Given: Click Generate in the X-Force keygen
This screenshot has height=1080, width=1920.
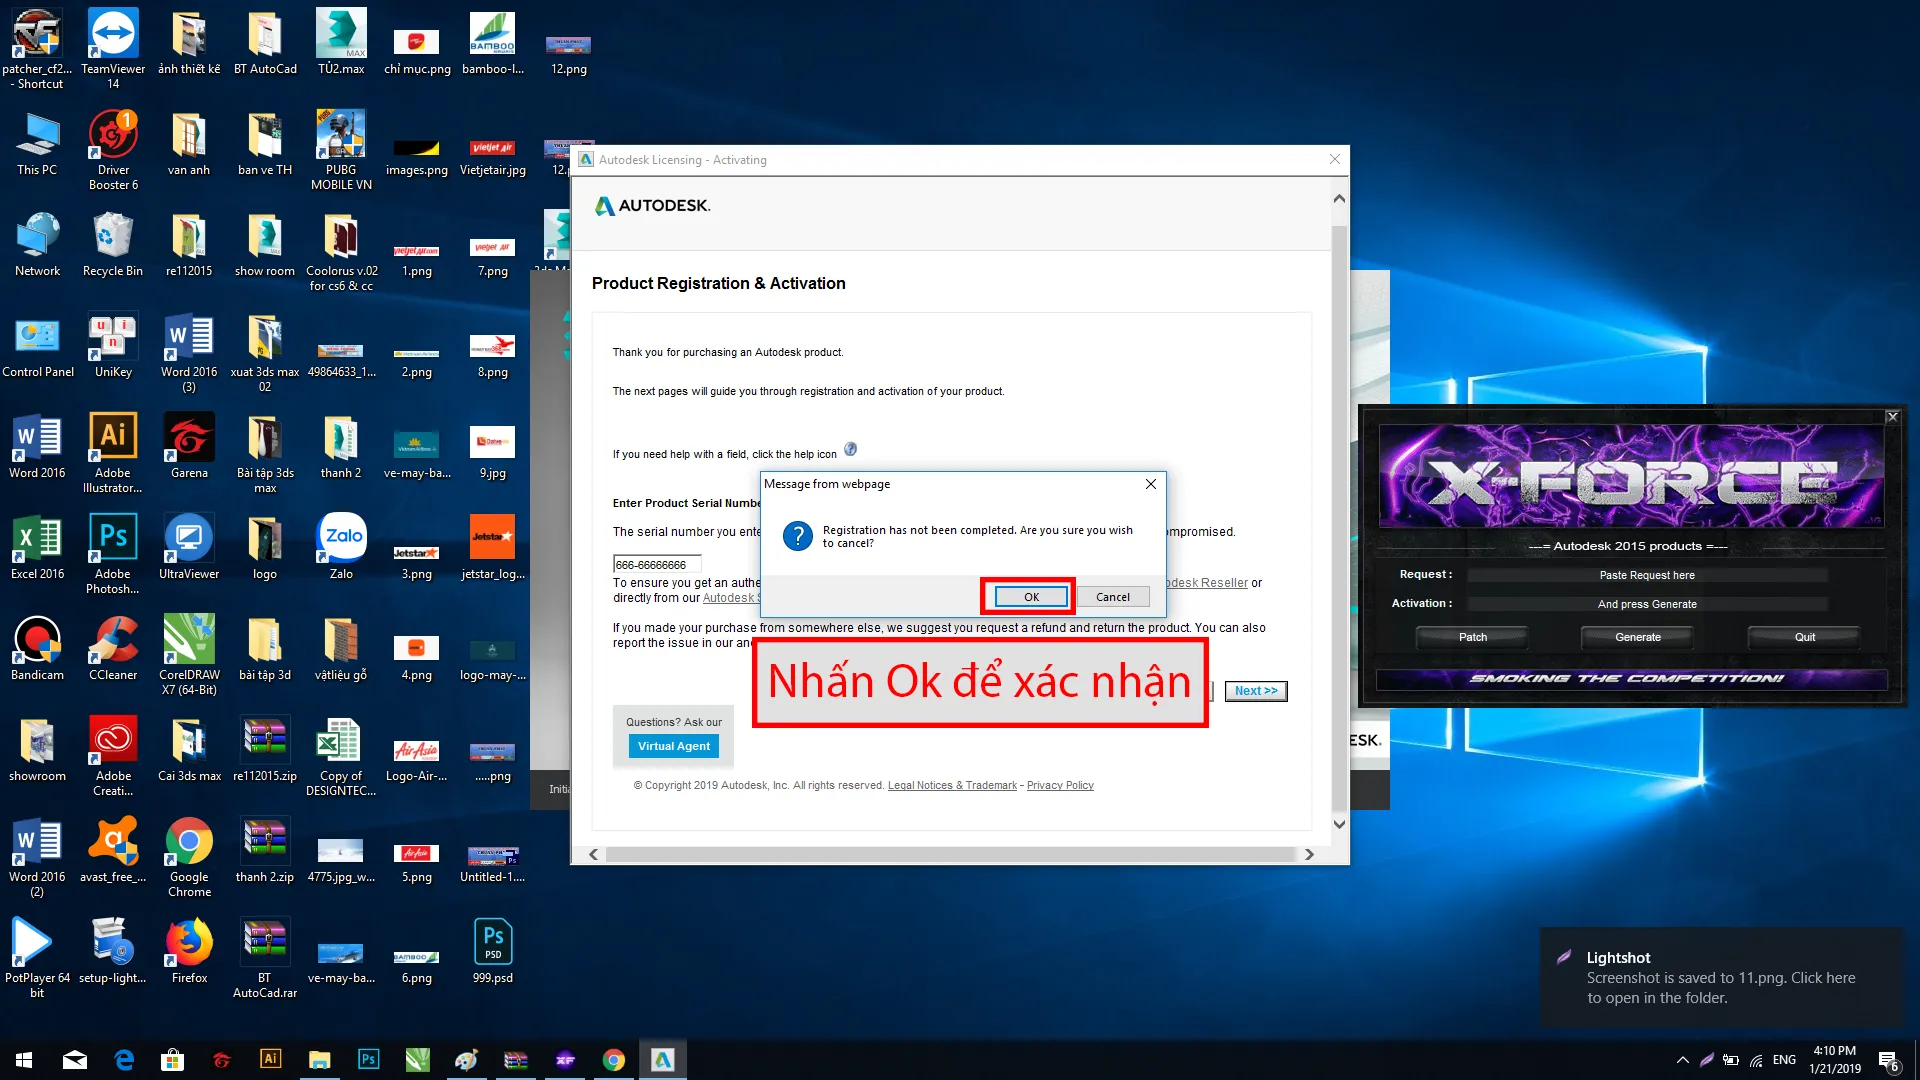Looking at the screenshot, I should (x=1637, y=637).
